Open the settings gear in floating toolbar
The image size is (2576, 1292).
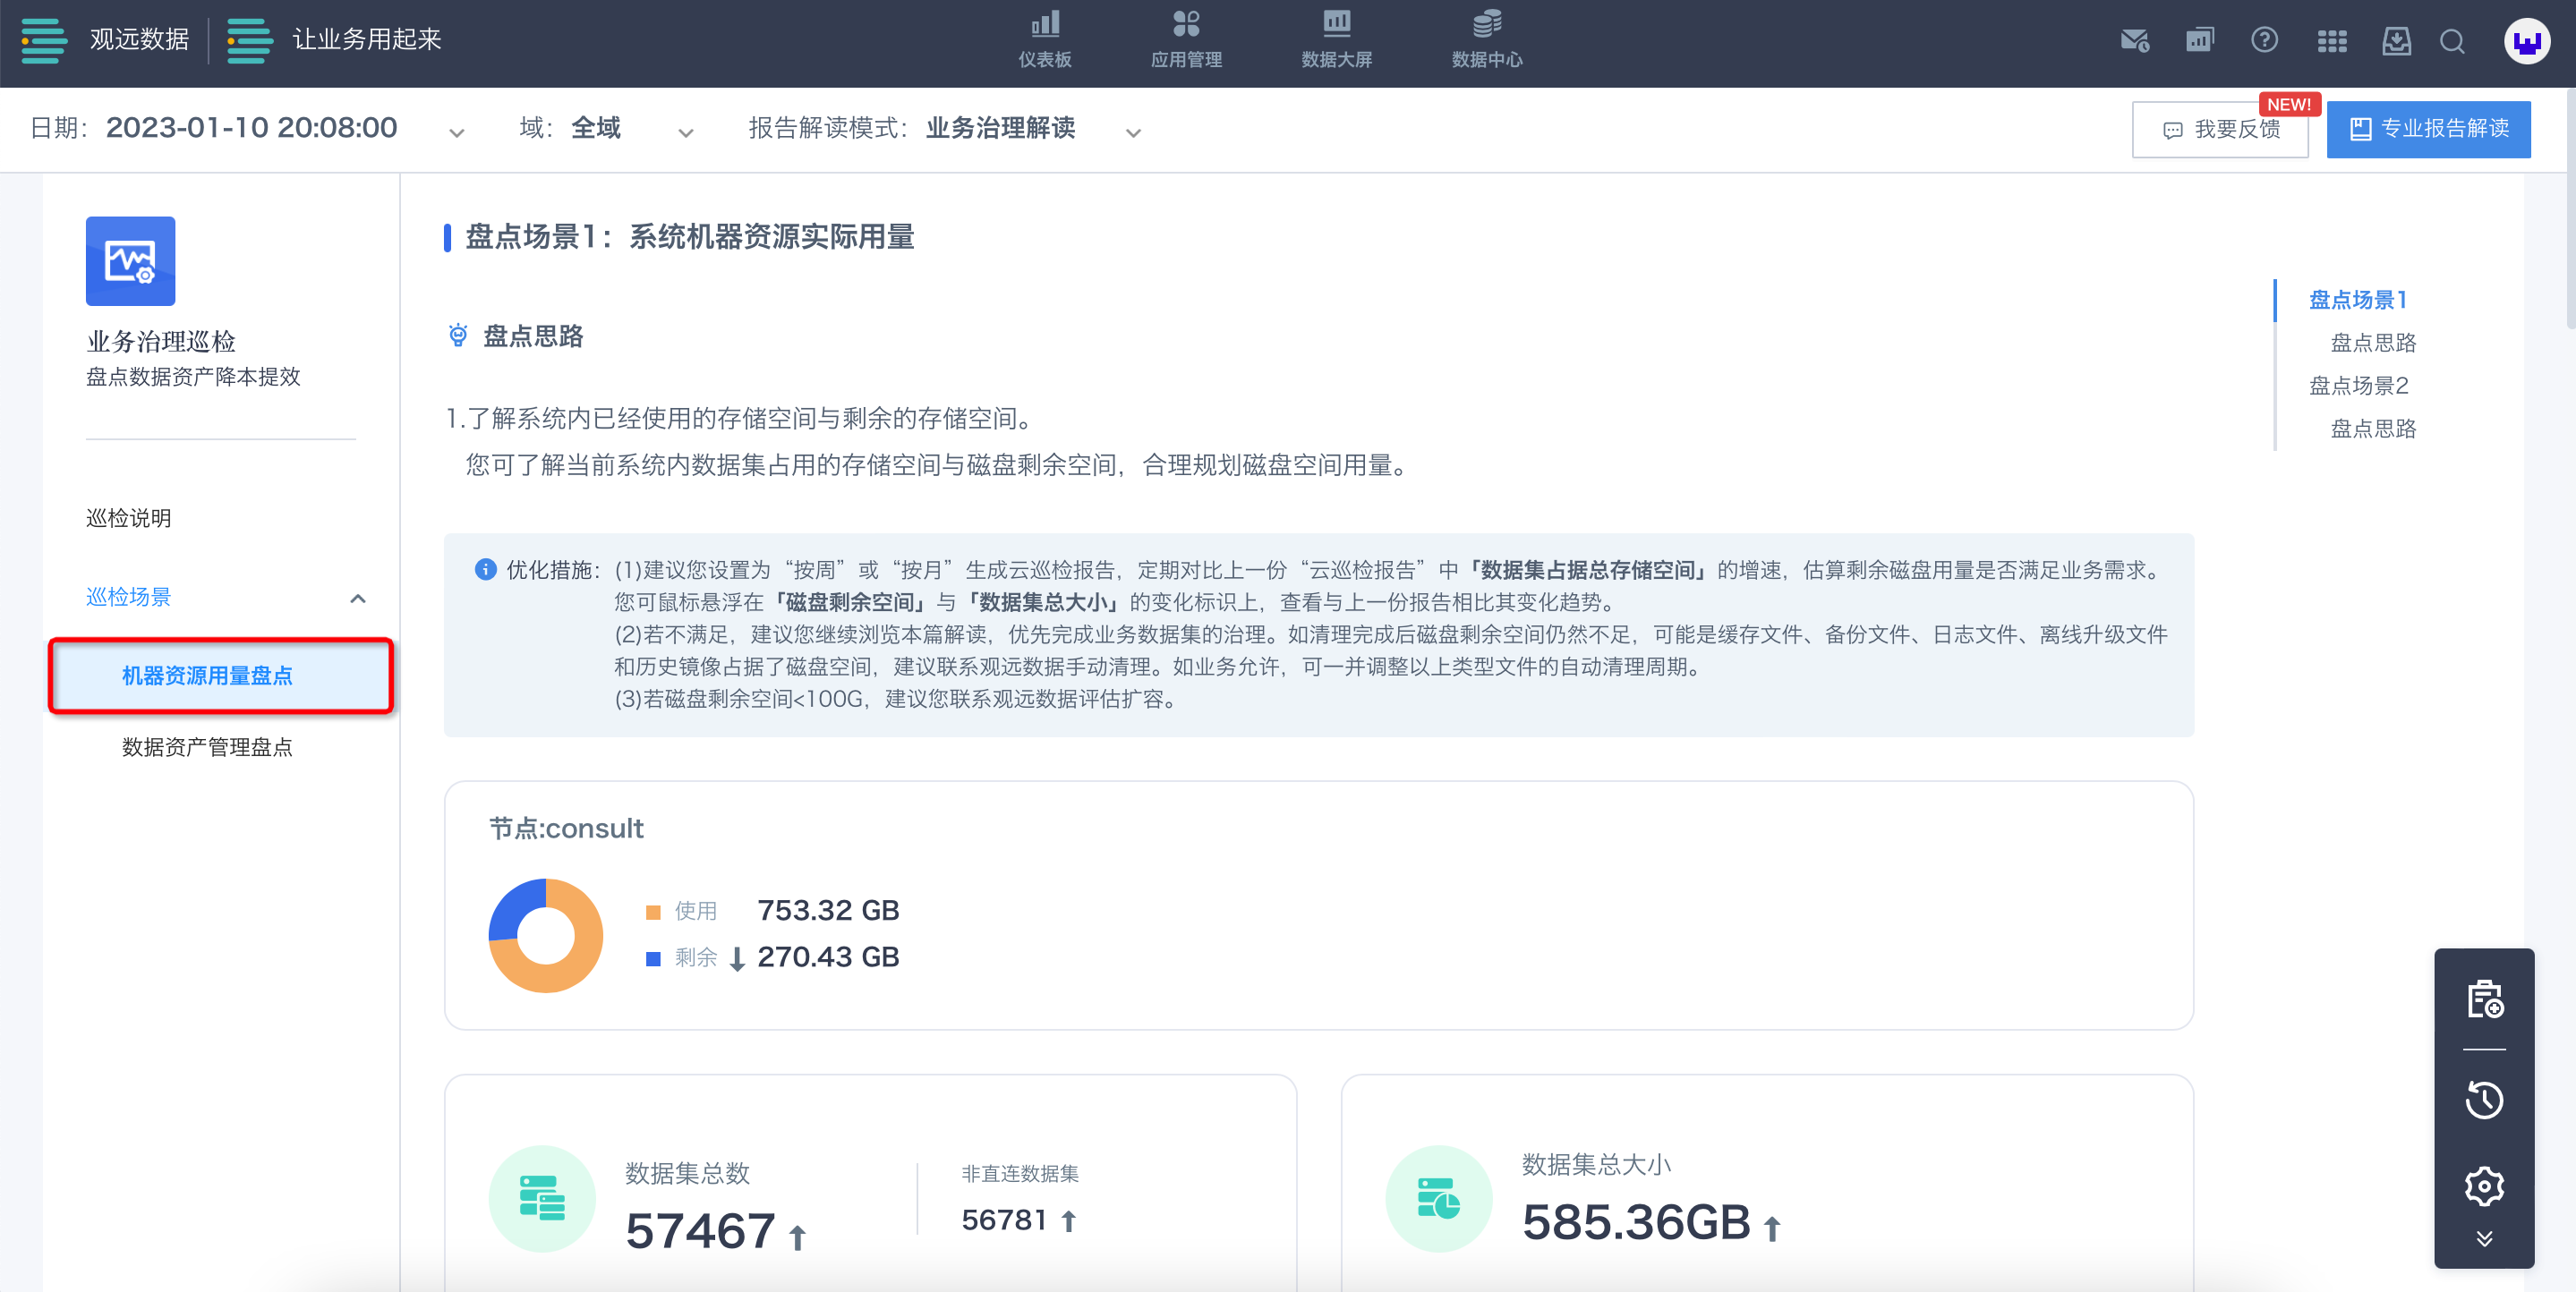click(2484, 1186)
